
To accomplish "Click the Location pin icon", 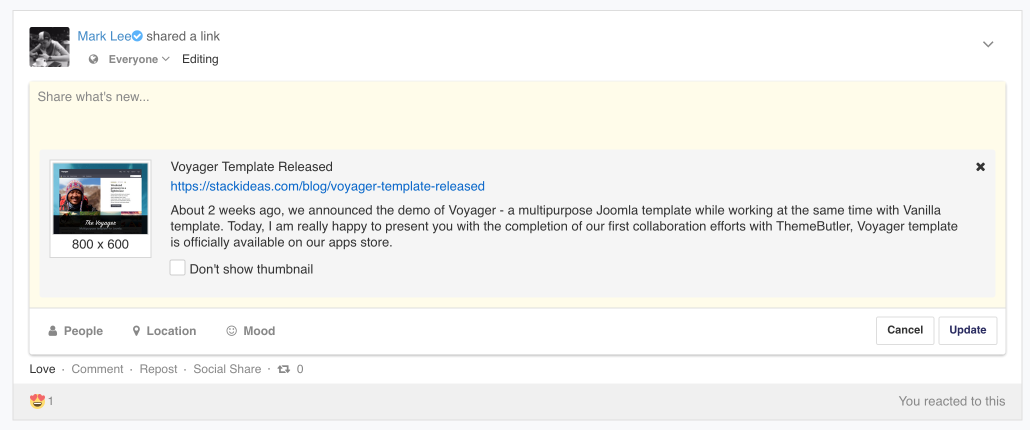I will tap(137, 331).
